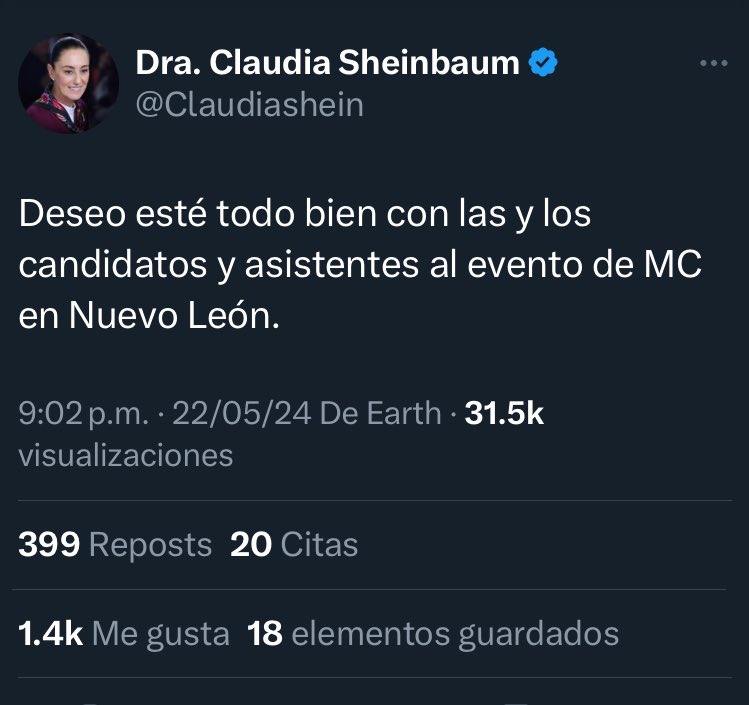Click the @Claudiashein handle
749x705 pixels.
pos(250,105)
